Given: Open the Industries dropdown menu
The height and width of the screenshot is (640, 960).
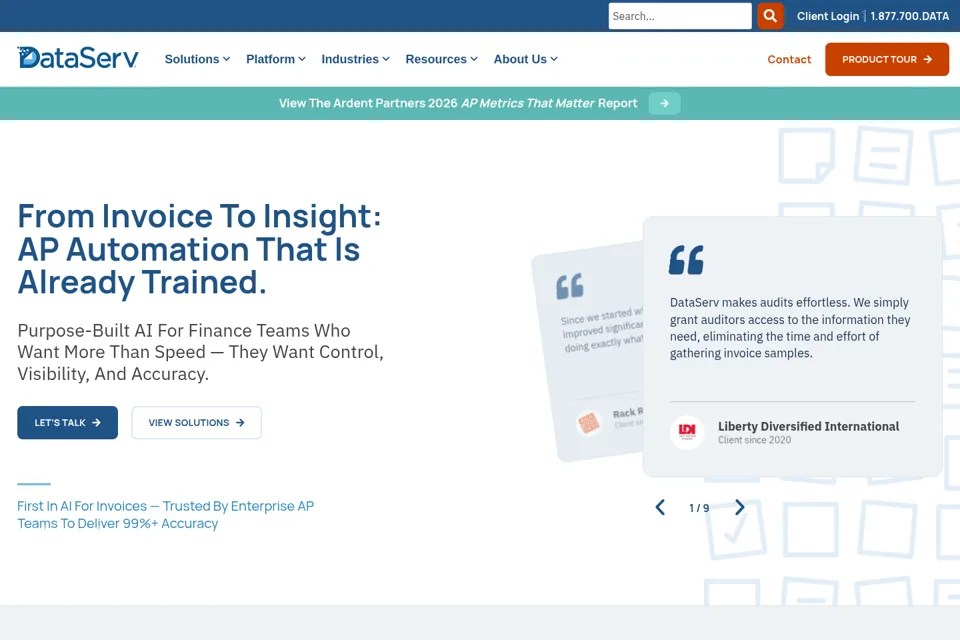Looking at the screenshot, I should click(355, 59).
